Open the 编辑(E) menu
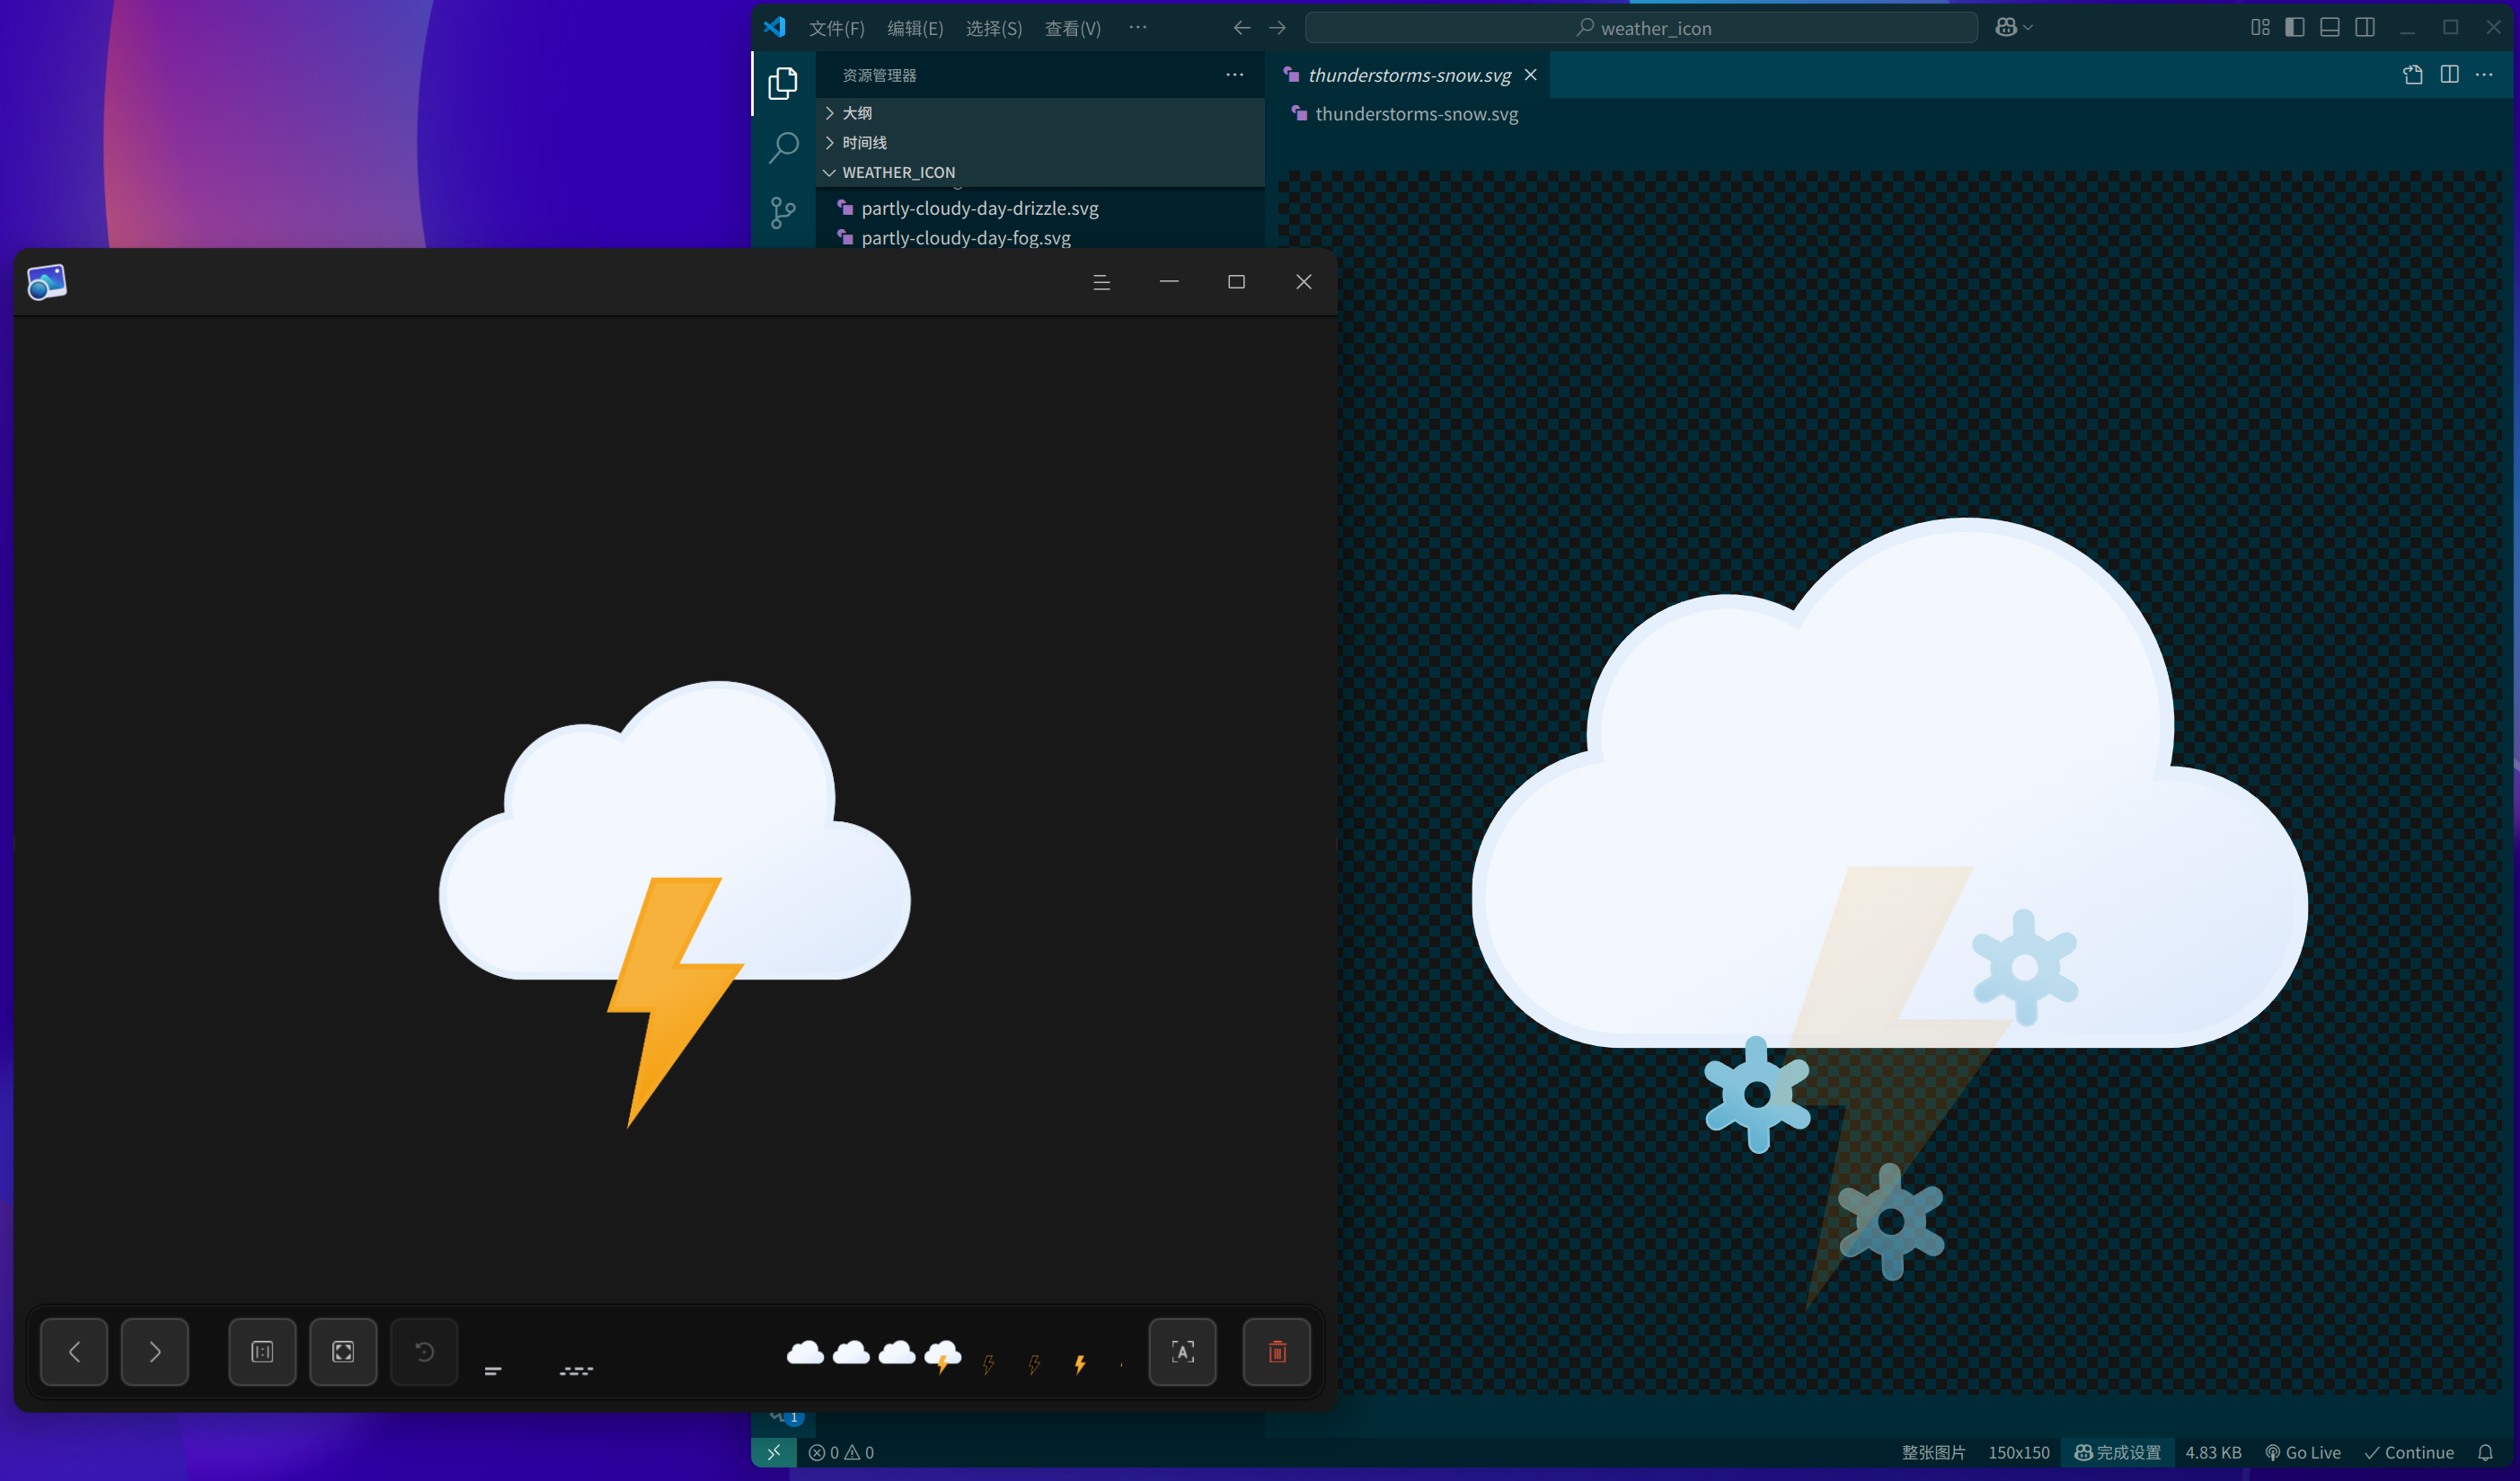Screen dimensions: 2520x1481 (915, 28)
